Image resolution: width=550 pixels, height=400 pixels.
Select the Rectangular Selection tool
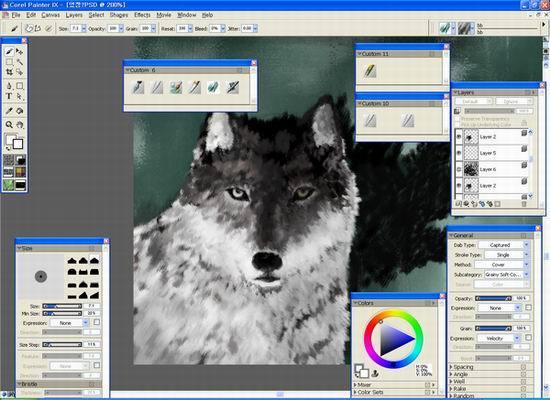point(9,62)
